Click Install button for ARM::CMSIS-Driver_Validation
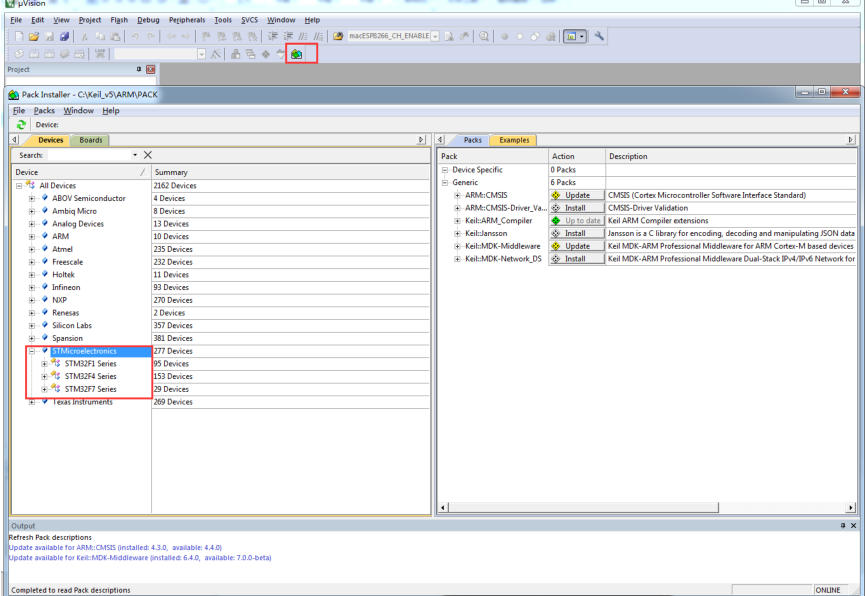 pyautogui.click(x=576, y=208)
